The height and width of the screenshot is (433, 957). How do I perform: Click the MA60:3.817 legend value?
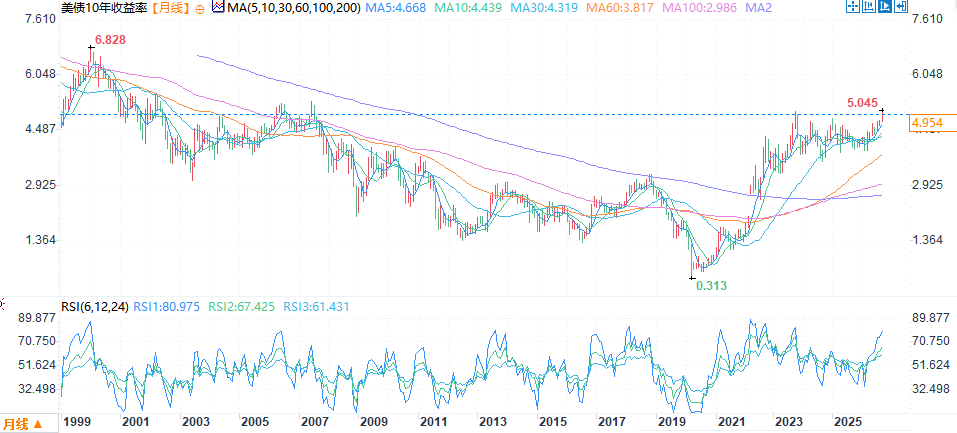619,8
